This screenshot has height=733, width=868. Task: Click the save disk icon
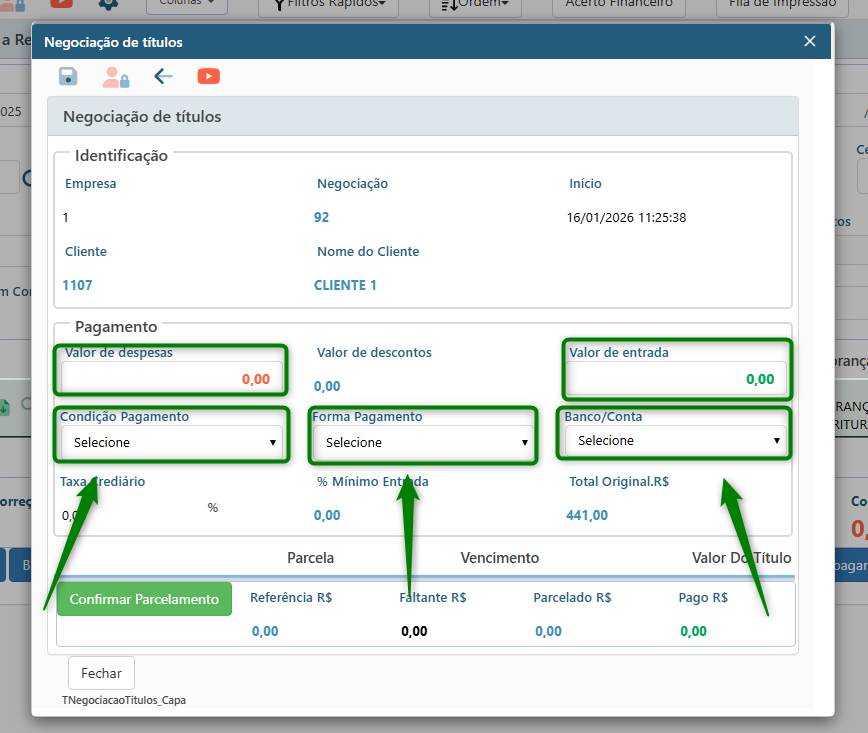[68, 77]
